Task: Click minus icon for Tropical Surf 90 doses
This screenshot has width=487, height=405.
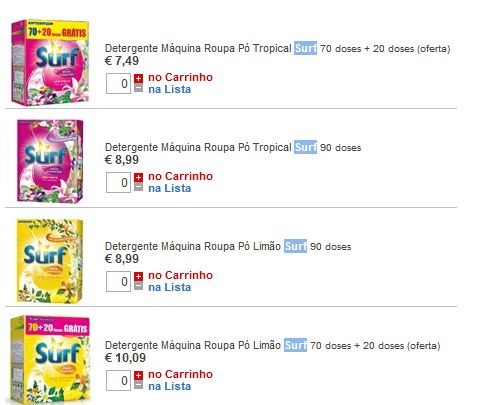Action: coord(138,187)
